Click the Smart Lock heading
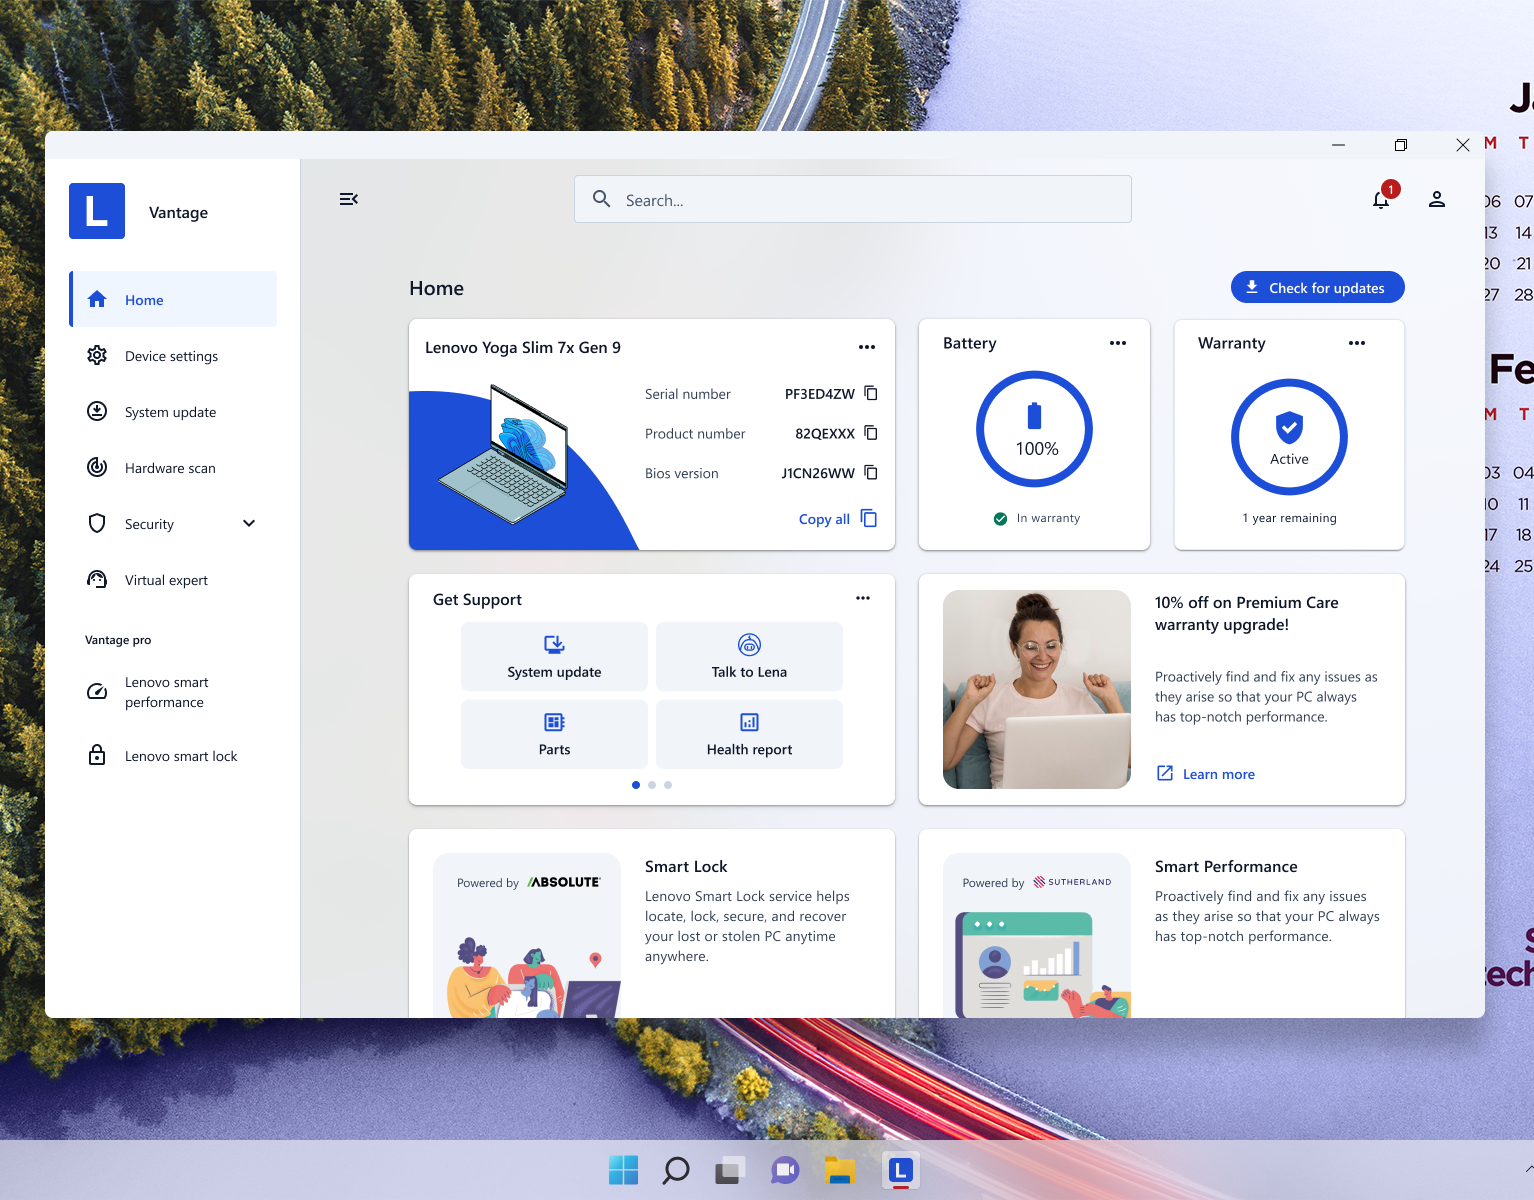The width and height of the screenshot is (1534, 1200). 686,866
